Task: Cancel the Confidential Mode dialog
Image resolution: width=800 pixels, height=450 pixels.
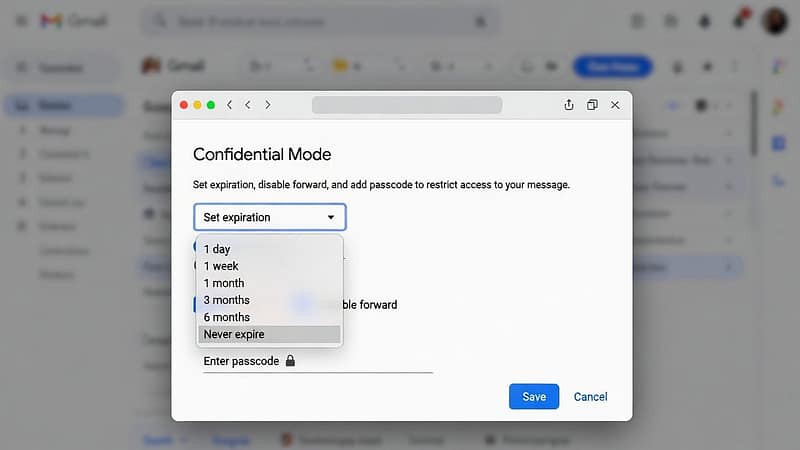Action: pos(590,396)
